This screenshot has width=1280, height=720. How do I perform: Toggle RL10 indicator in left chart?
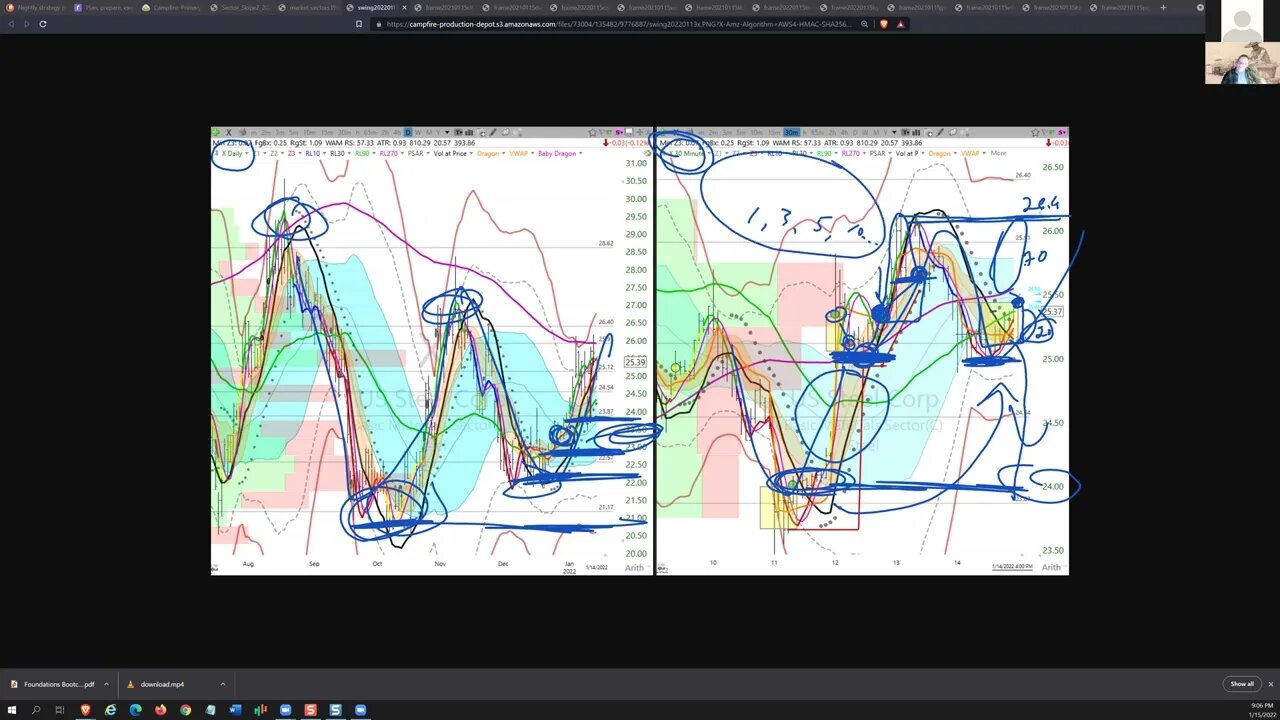[313, 153]
